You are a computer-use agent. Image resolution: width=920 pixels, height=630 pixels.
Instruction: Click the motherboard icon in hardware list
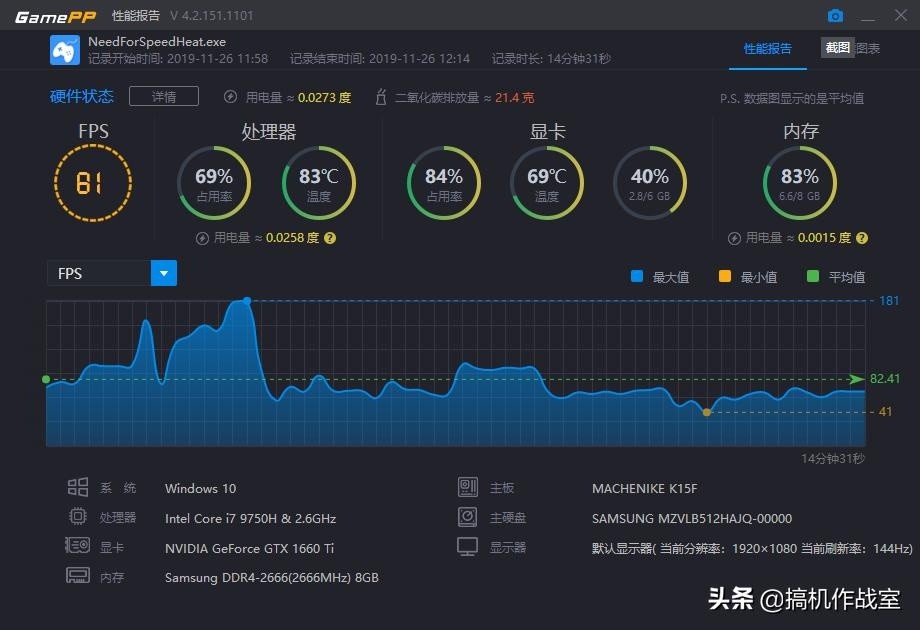[467, 488]
